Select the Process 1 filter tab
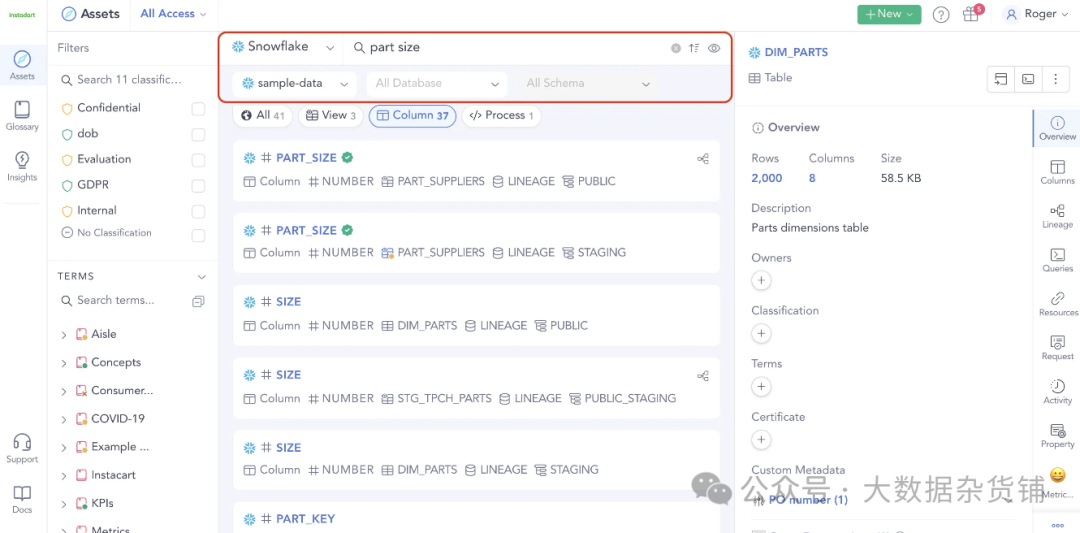Viewport: 1080px width, 533px height. pos(501,116)
